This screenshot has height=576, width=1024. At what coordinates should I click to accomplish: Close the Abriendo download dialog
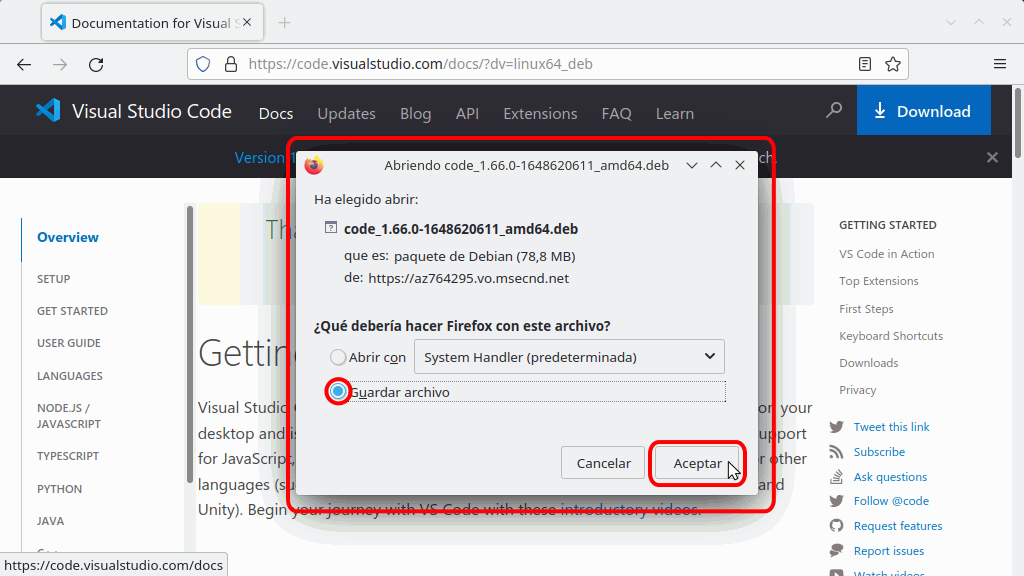click(740, 165)
